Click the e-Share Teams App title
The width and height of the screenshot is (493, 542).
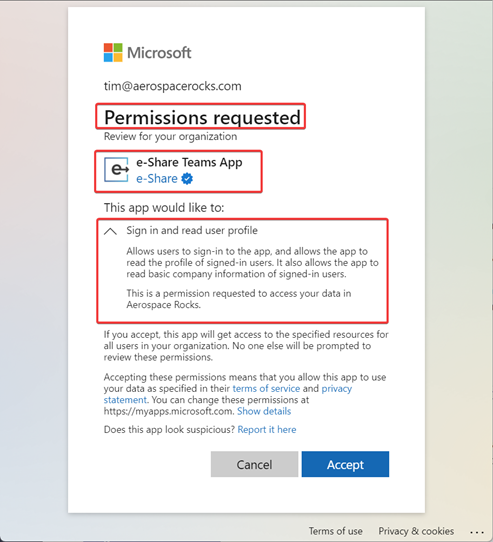click(x=189, y=162)
